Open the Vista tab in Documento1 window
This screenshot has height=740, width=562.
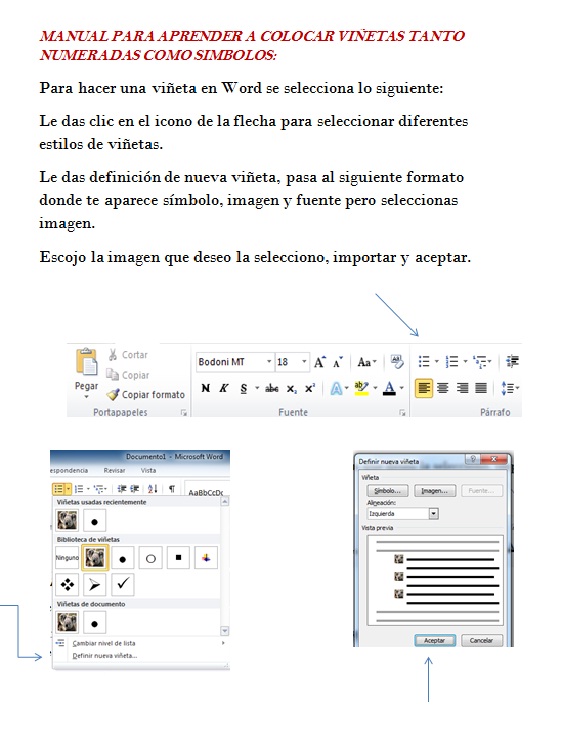click(148, 471)
